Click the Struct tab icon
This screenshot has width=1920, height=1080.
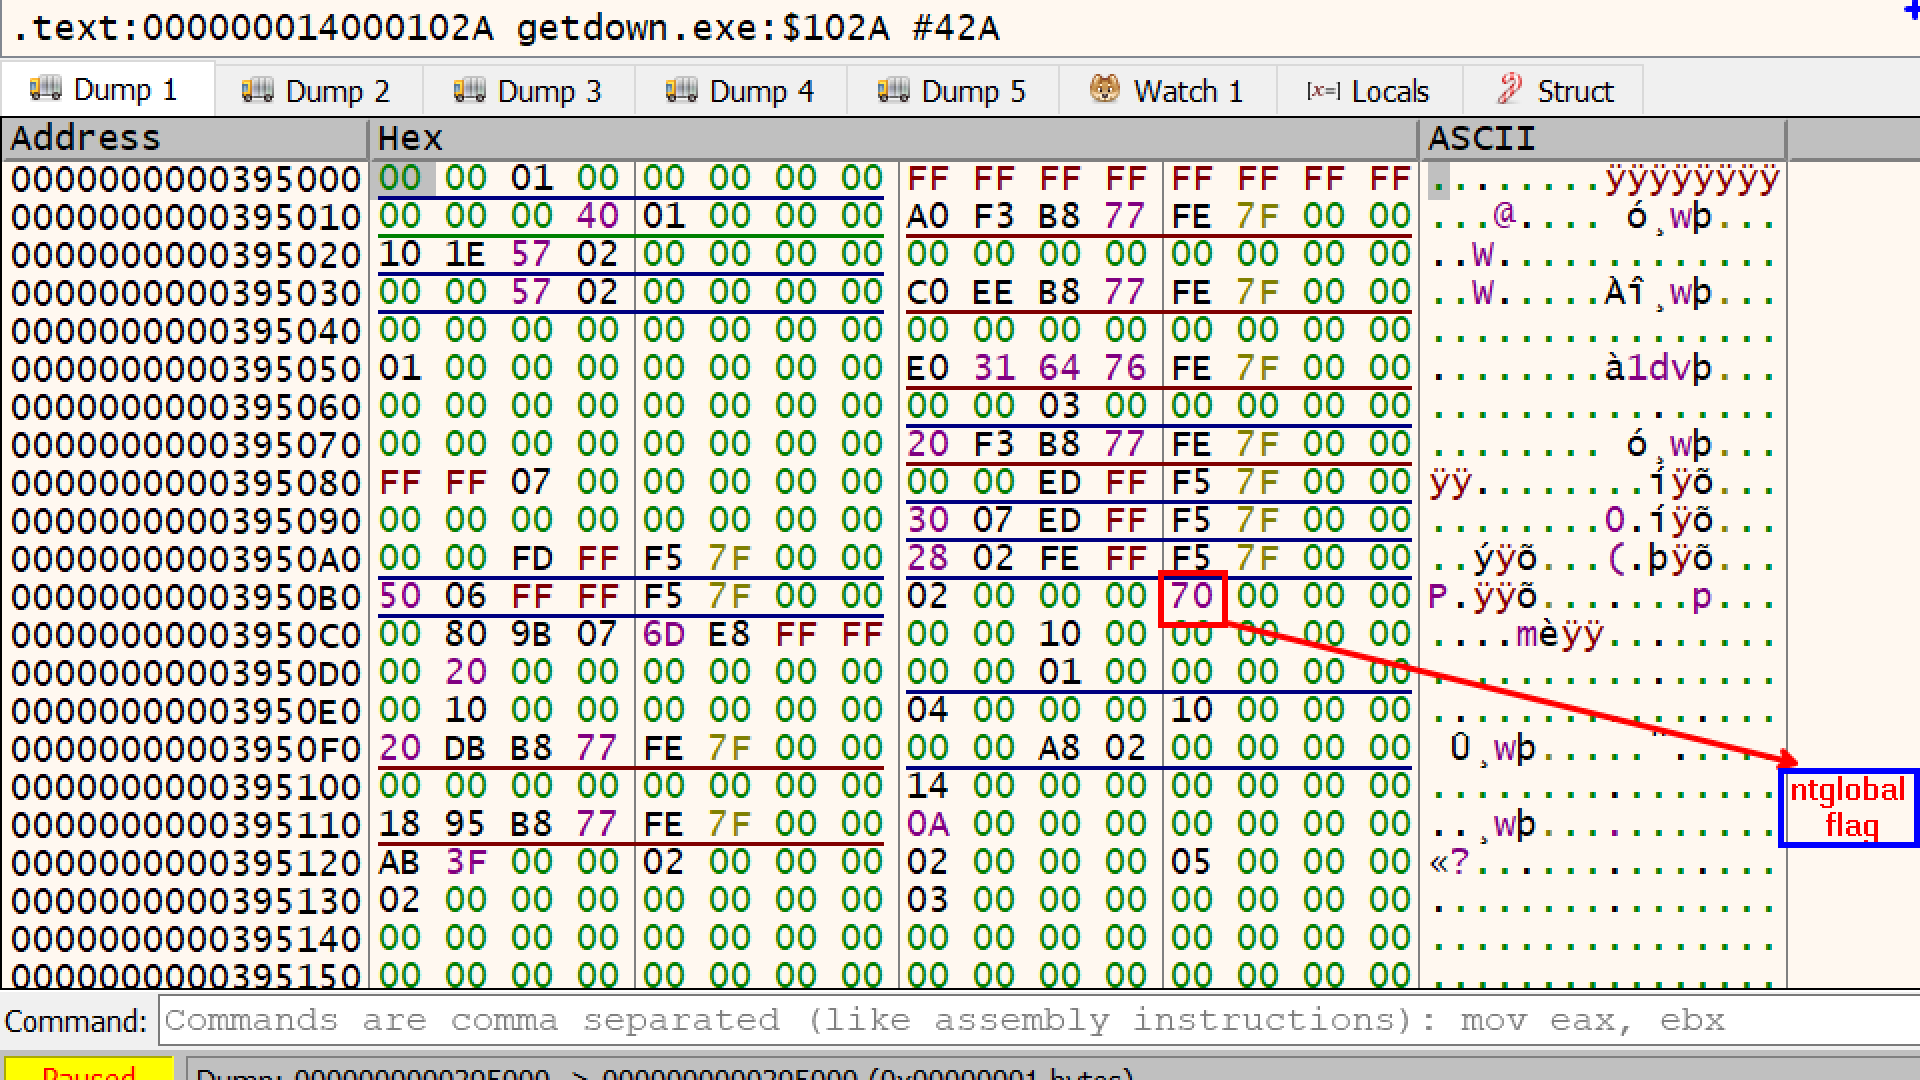1510,90
